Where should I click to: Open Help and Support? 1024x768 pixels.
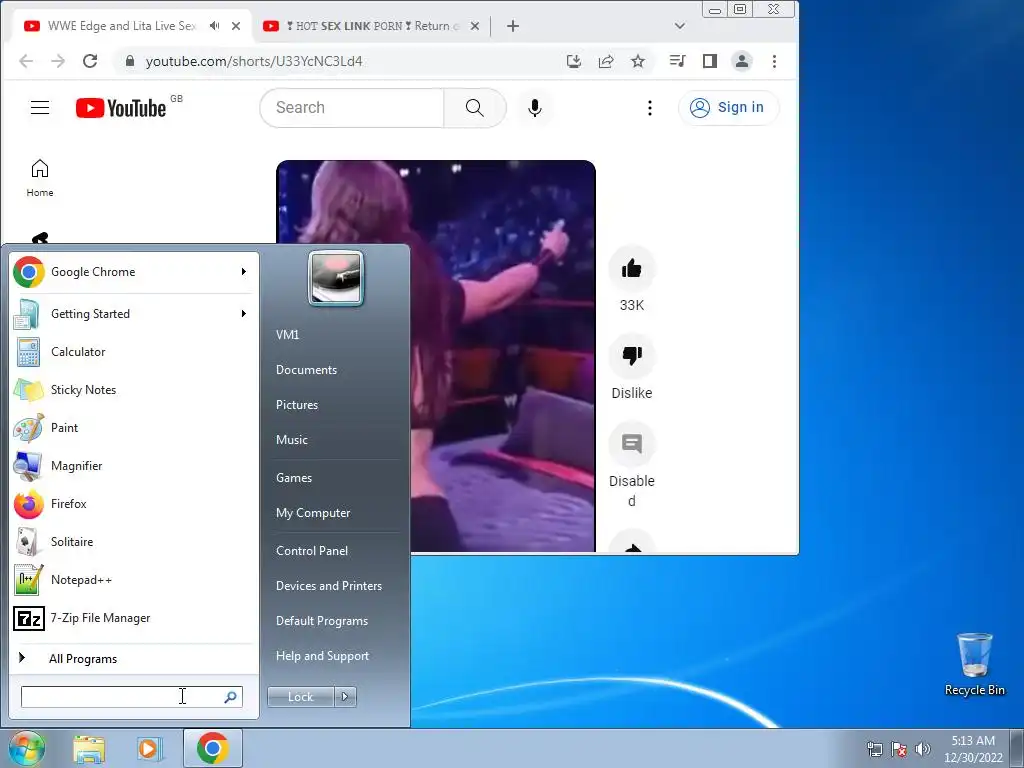pyautogui.click(x=323, y=656)
